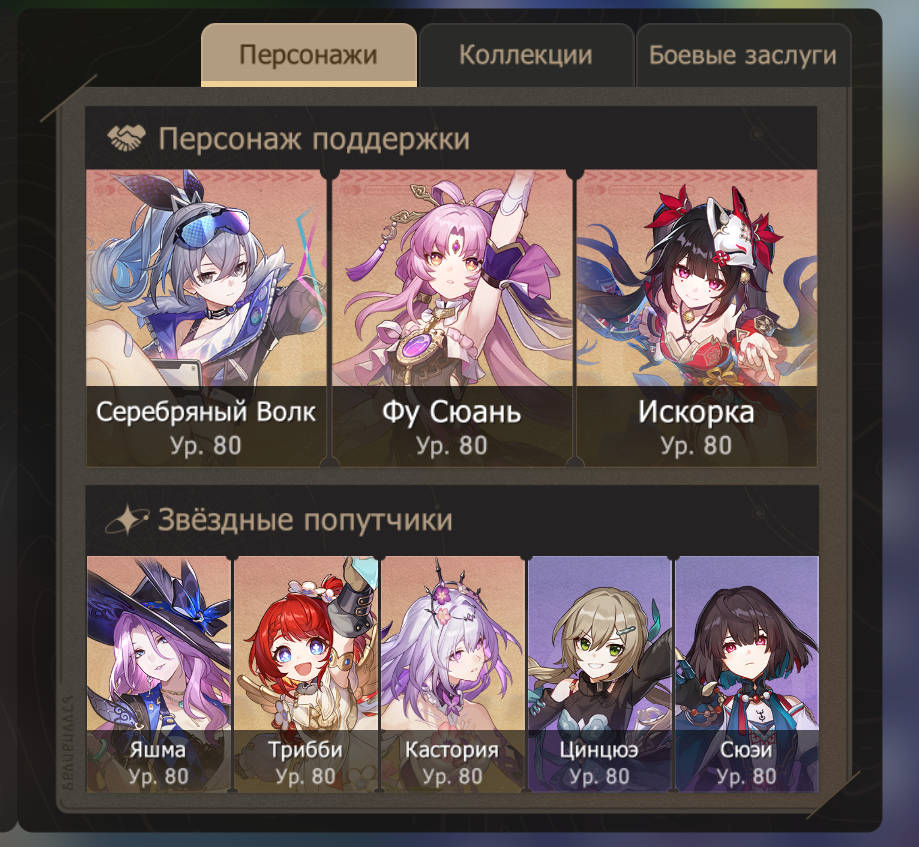Open the Боевые заслуги tab
This screenshot has width=919, height=847.
tap(743, 55)
